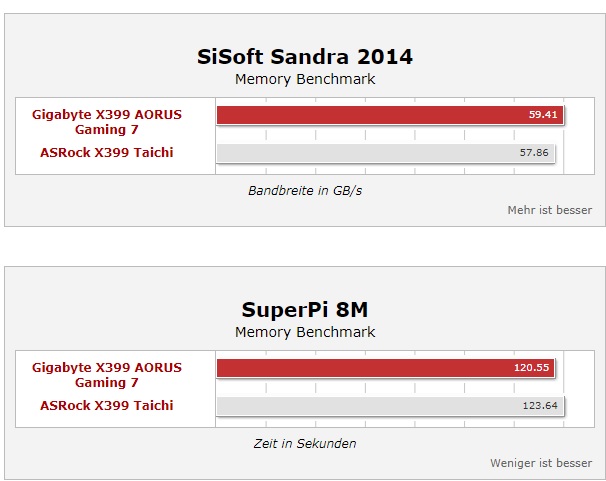606x481 pixels.
Task: Click the SiSoft Sandra 2014 chart title
Action: [305, 57]
